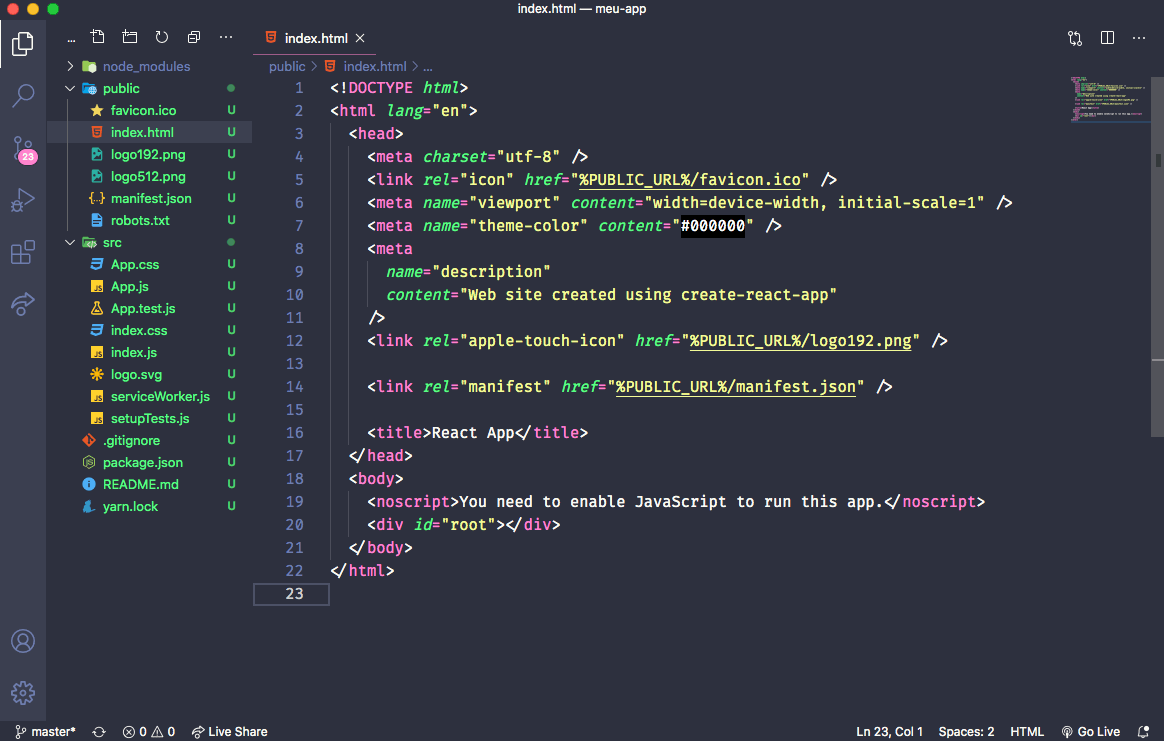Open the Run and Debug view

coord(23,201)
